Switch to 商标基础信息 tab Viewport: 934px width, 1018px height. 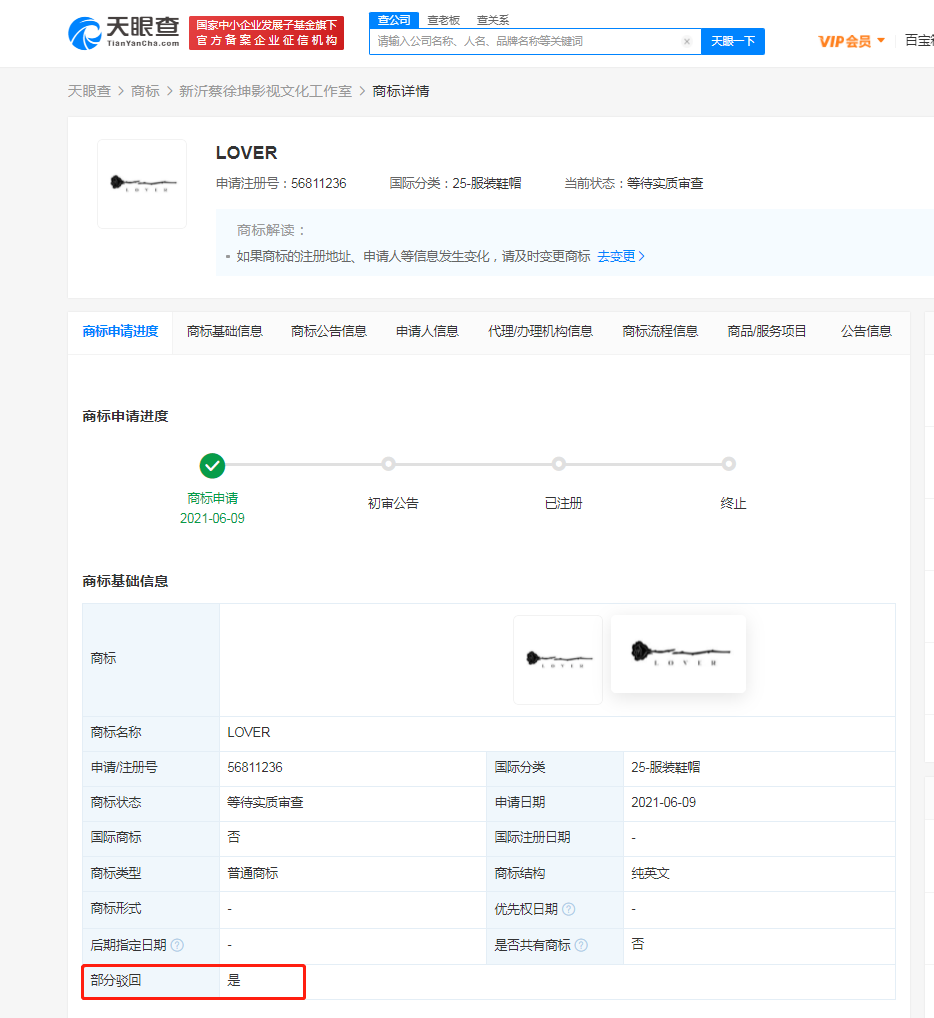pyautogui.click(x=225, y=332)
